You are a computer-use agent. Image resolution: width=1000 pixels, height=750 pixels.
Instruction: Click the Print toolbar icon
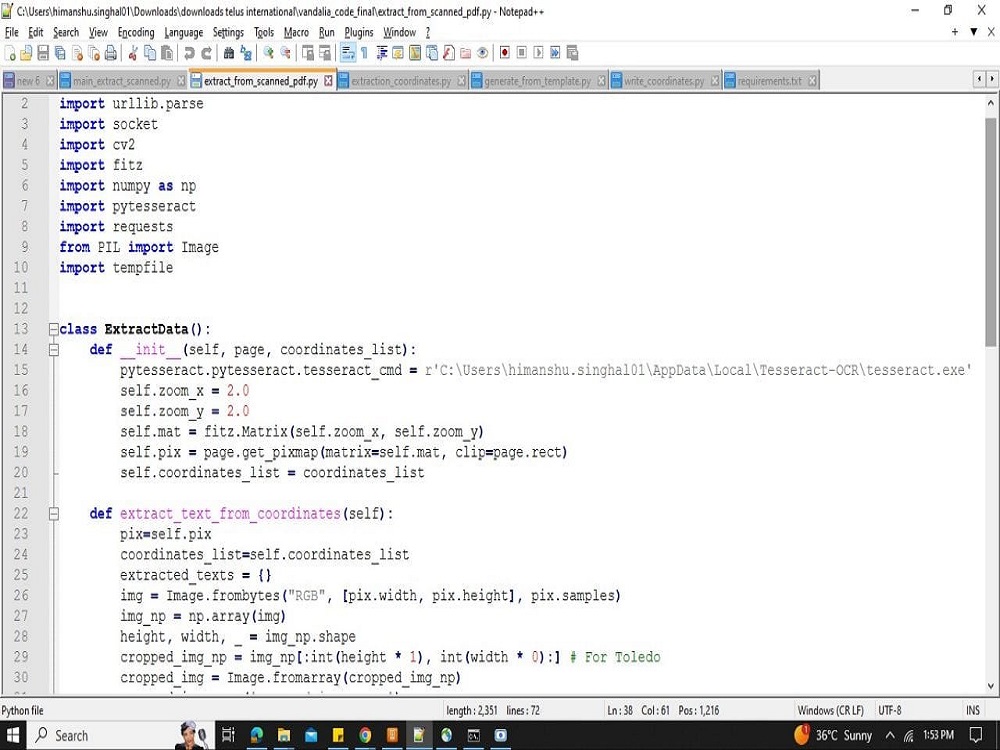click(111, 53)
